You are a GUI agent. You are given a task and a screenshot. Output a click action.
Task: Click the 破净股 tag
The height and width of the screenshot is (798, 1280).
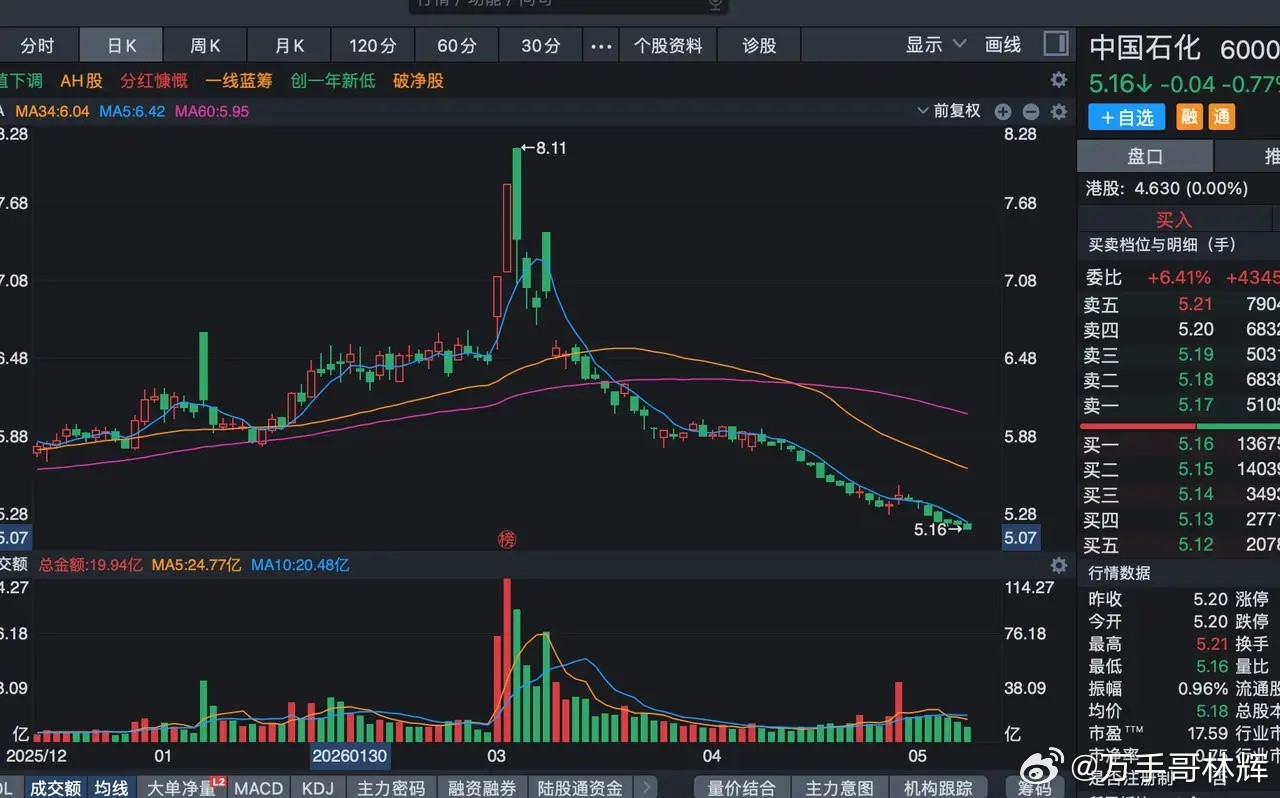(418, 81)
